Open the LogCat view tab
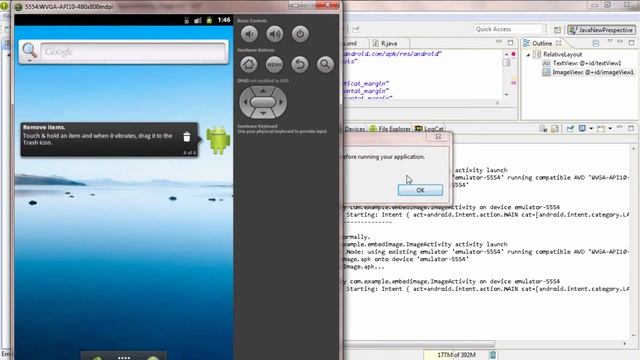 (429, 129)
